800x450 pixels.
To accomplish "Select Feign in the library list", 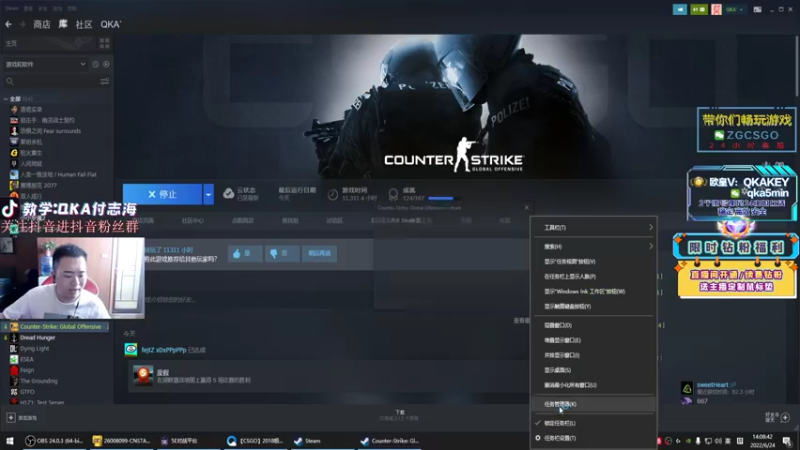I will tap(27, 370).
